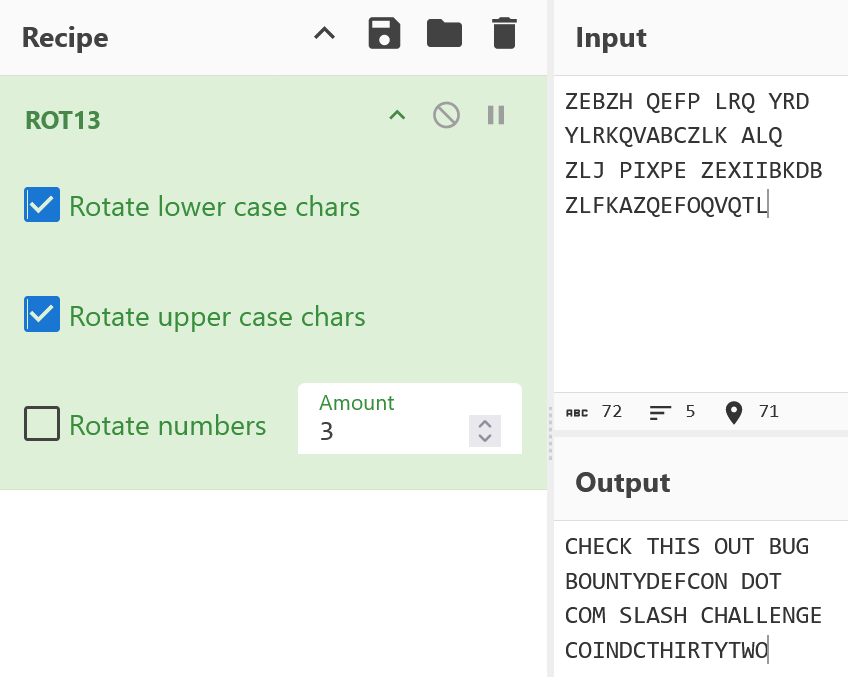Clear the recipe with the trash icon
Image resolution: width=848 pixels, height=677 pixels.
504,34
